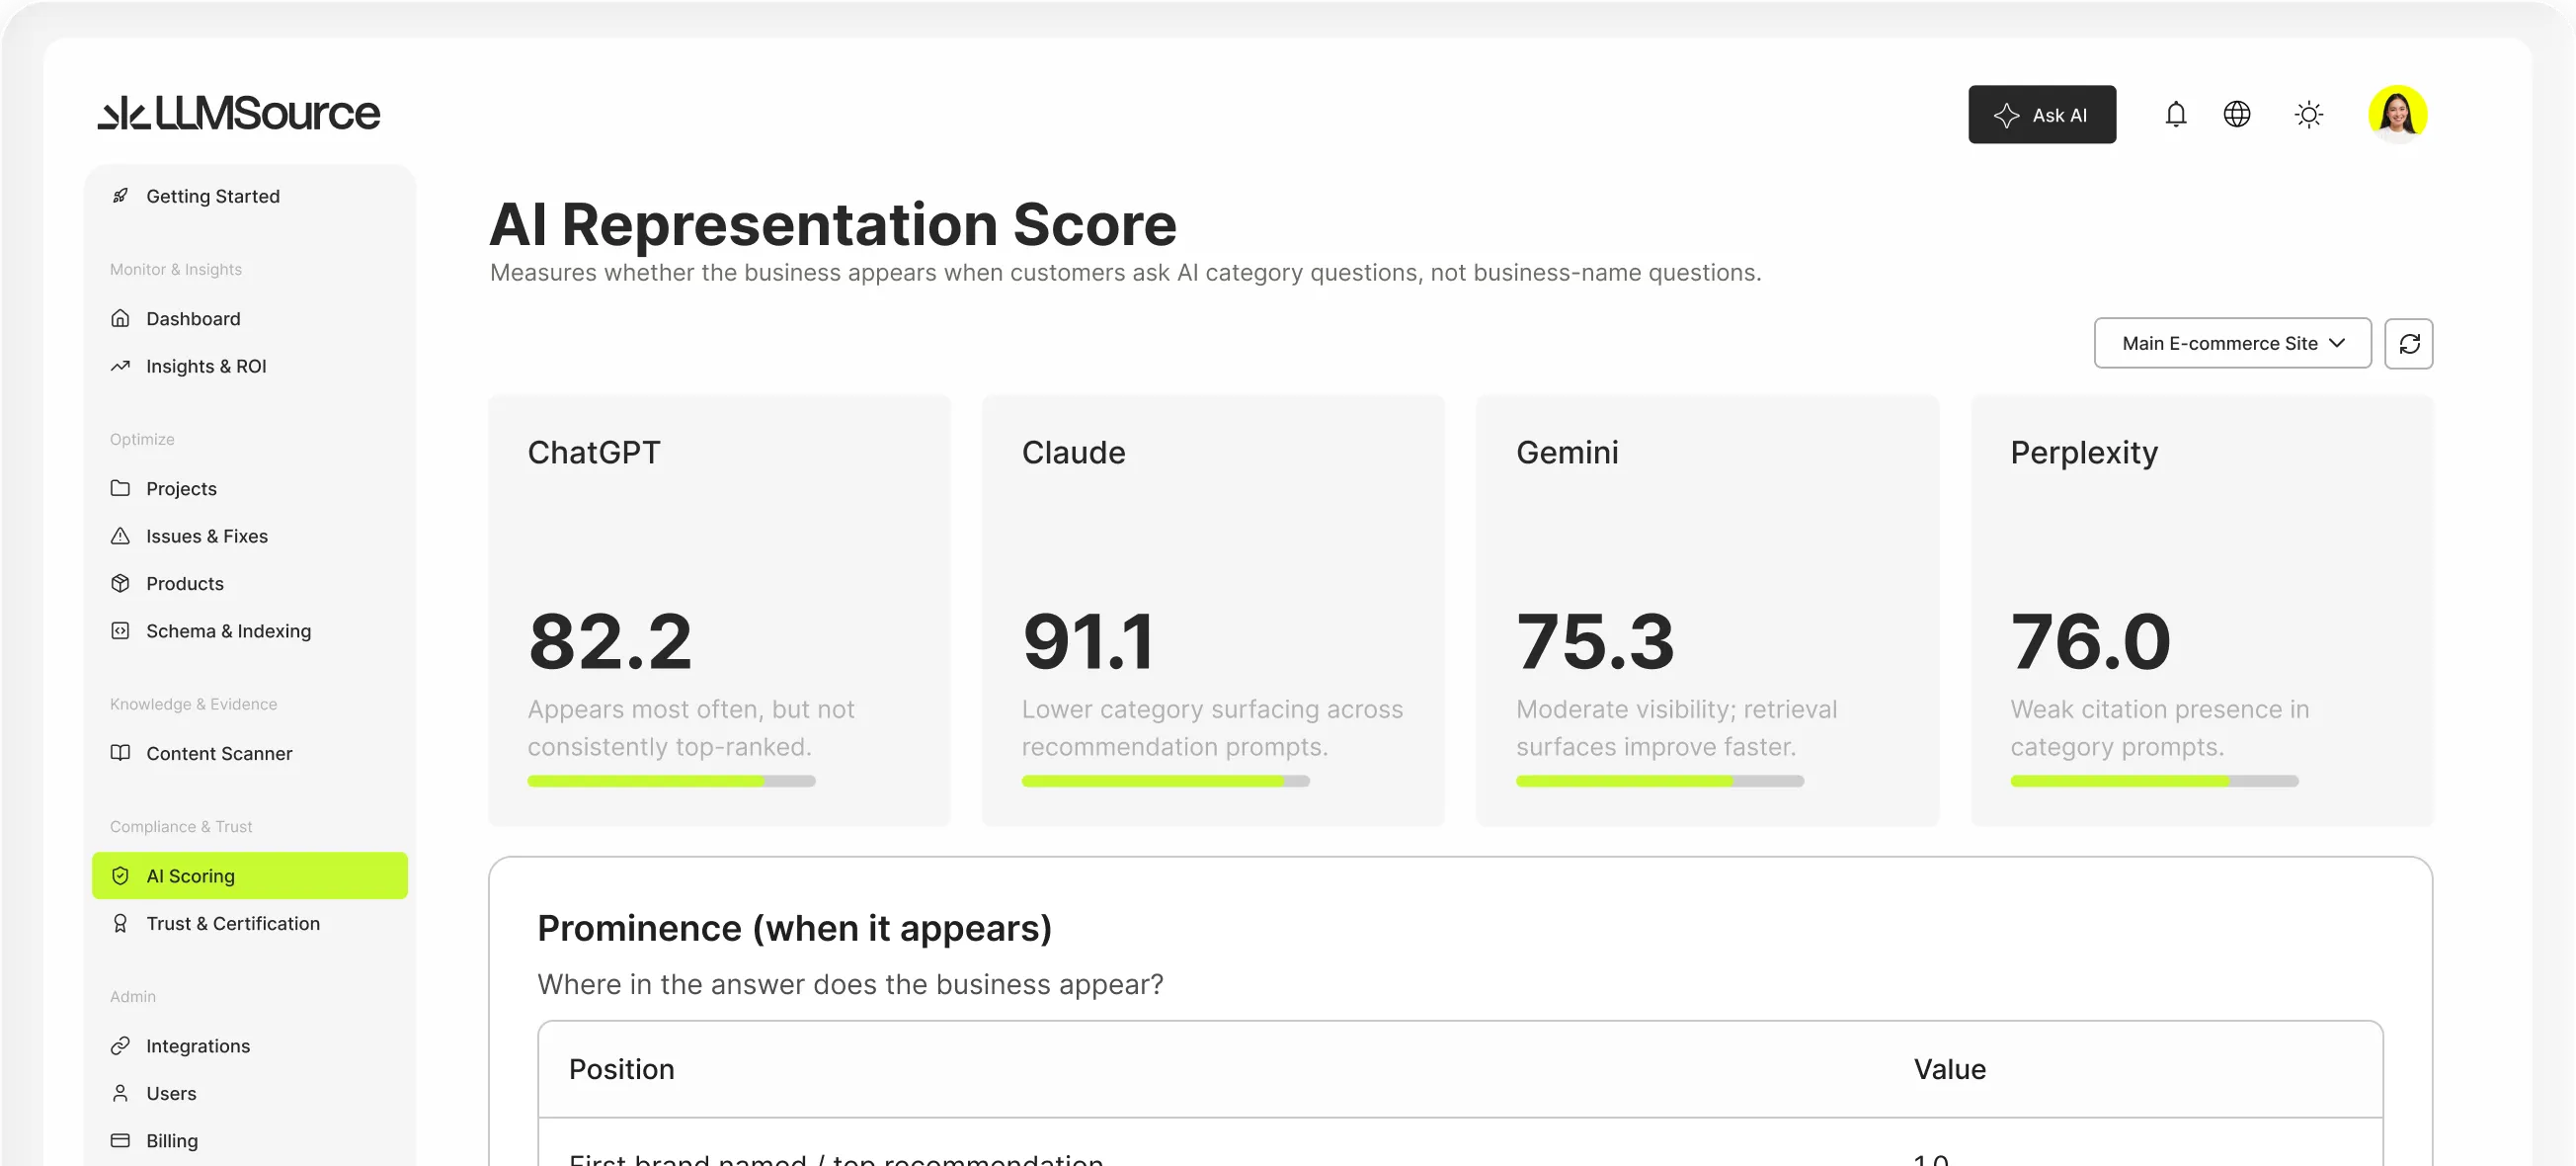The width and height of the screenshot is (2576, 1166).
Task: Click Prominence (when it appears) heading
Action: point(794,928)
